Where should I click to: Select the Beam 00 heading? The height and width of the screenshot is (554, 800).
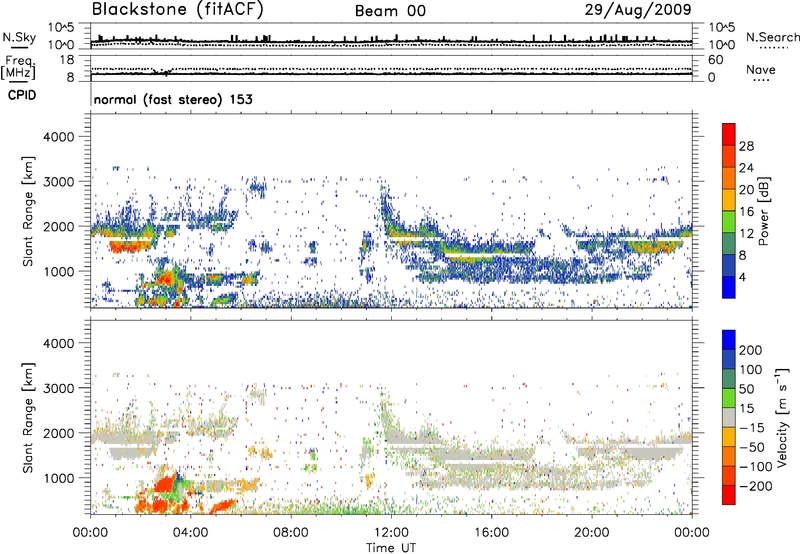coord(390,11)
